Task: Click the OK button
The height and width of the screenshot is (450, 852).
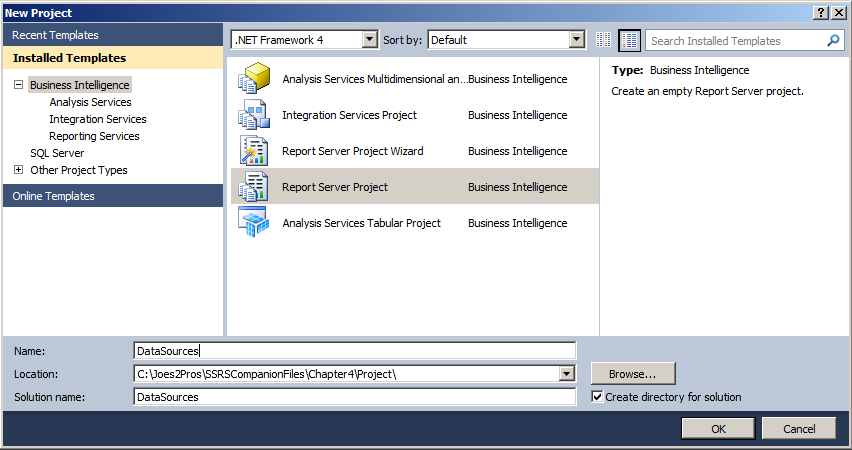Action: pos(718,429)
